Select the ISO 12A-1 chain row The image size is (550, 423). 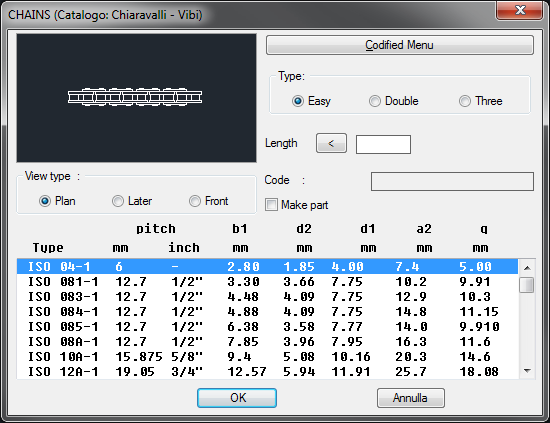(267, 371)
